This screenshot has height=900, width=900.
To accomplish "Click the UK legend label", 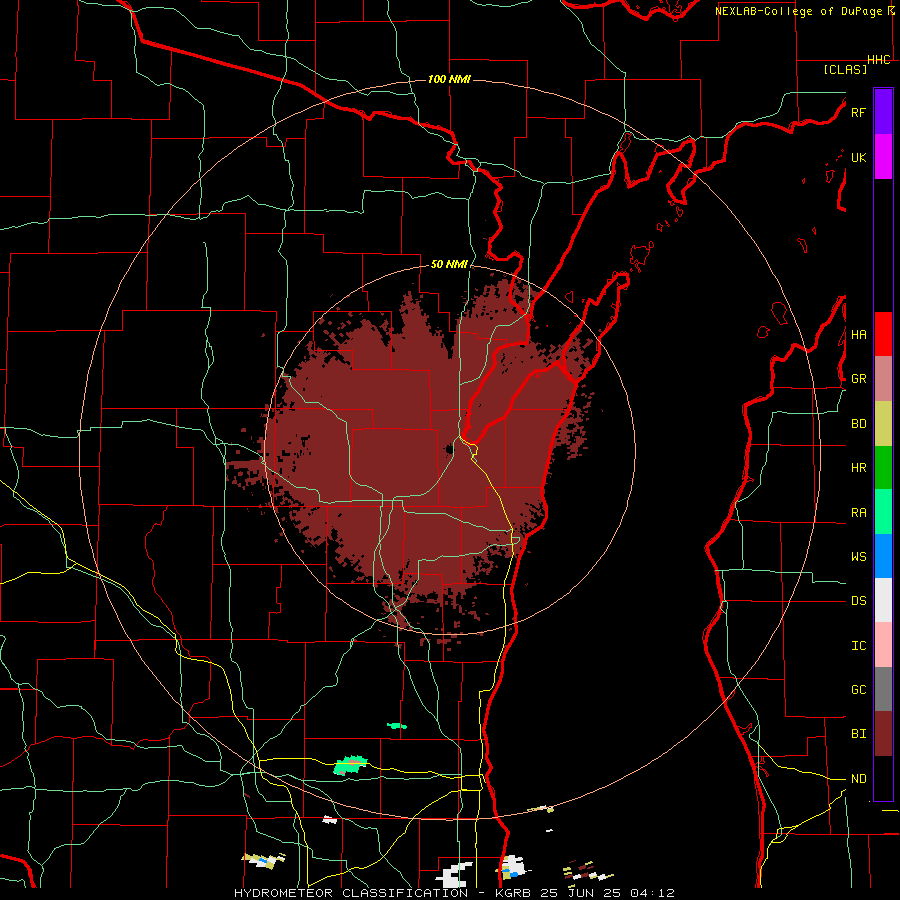I will (858, 157).
